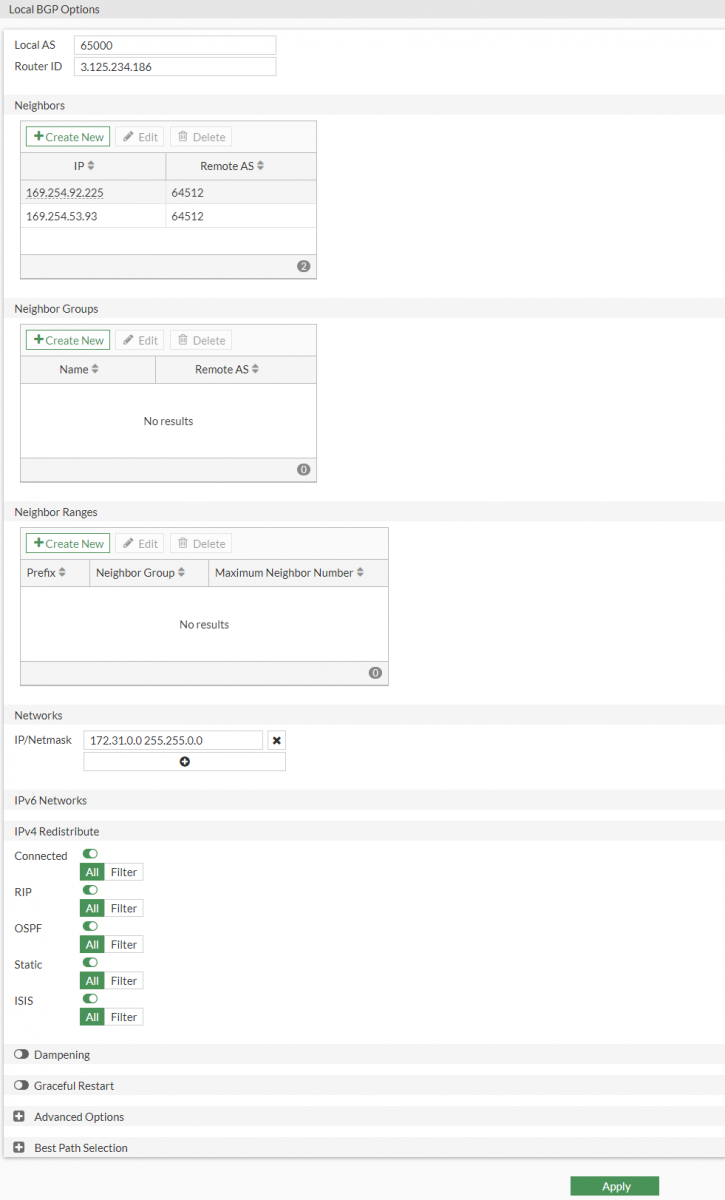This screenshot has width=725, height=1200.
Task: Select Filter option for RIP redistribution
Action: [x=124, y=908]
